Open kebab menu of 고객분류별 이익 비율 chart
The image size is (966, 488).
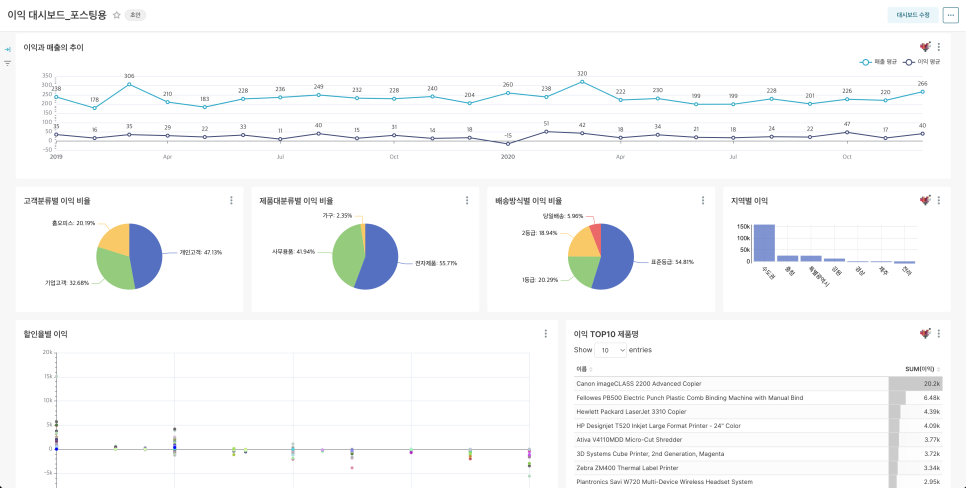pyautogui.click(x=232, y=200)
